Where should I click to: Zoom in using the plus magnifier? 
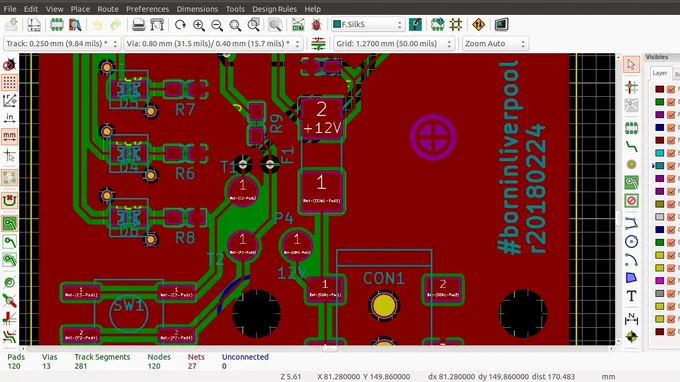(199, 25)
